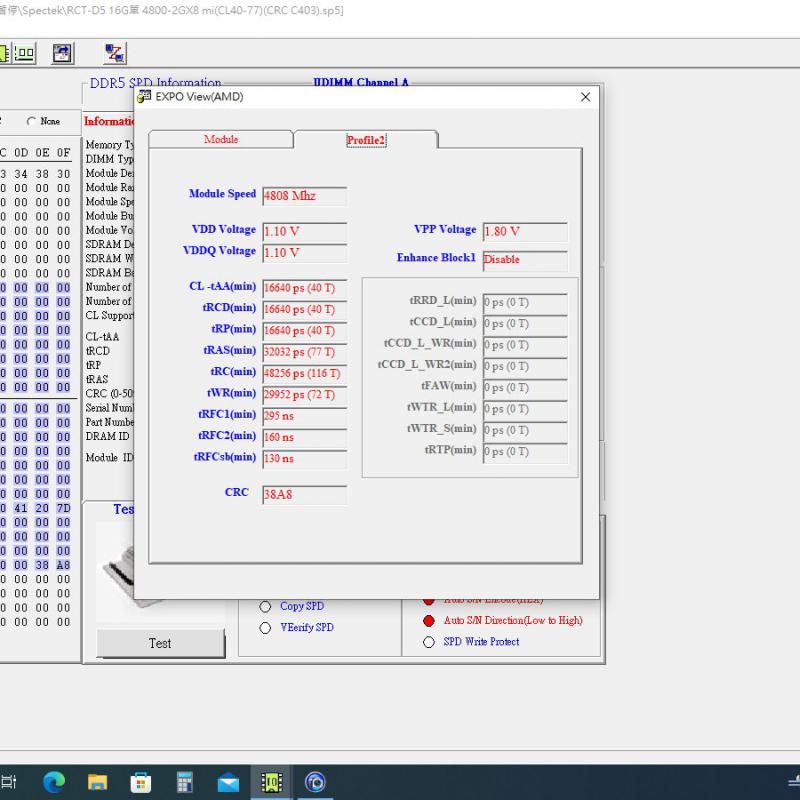Screen dimensions: 800x800
Task: Click the tRFC2(min) 160 ns field
Action: 305,438
